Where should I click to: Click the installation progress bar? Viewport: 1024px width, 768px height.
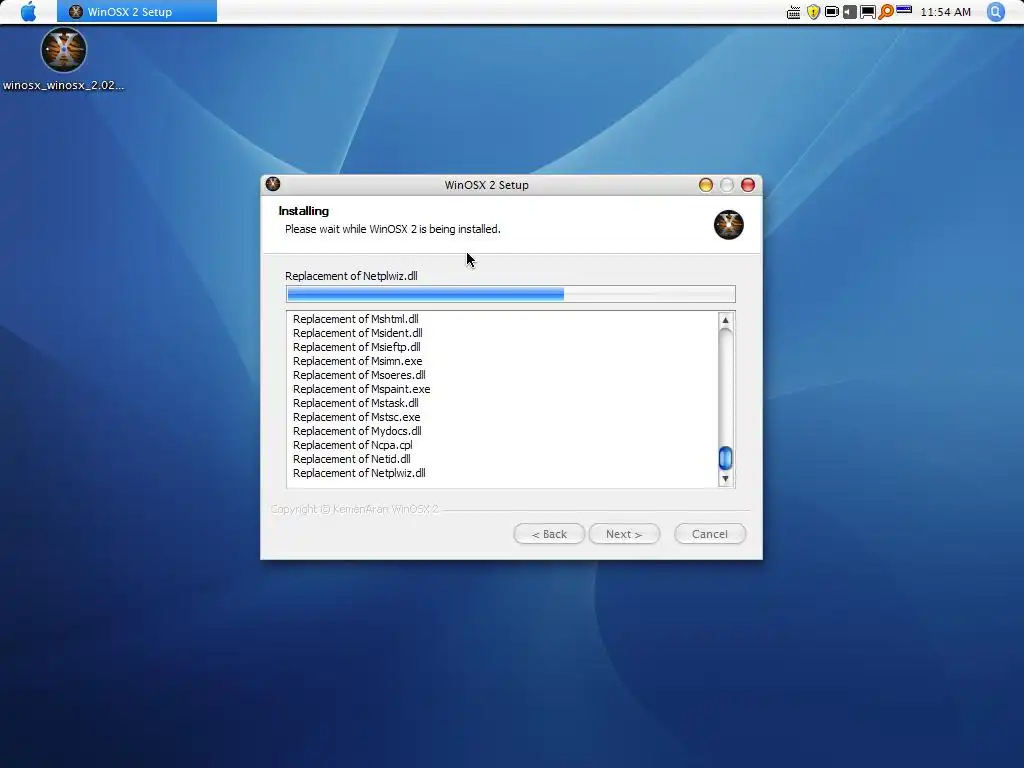click(511, 294)
